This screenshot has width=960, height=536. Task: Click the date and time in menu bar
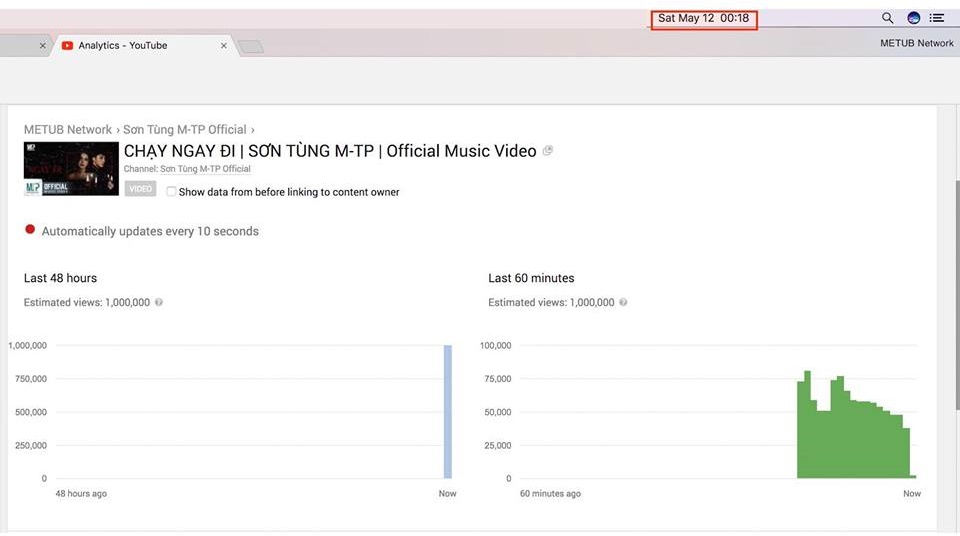(703, 18)
